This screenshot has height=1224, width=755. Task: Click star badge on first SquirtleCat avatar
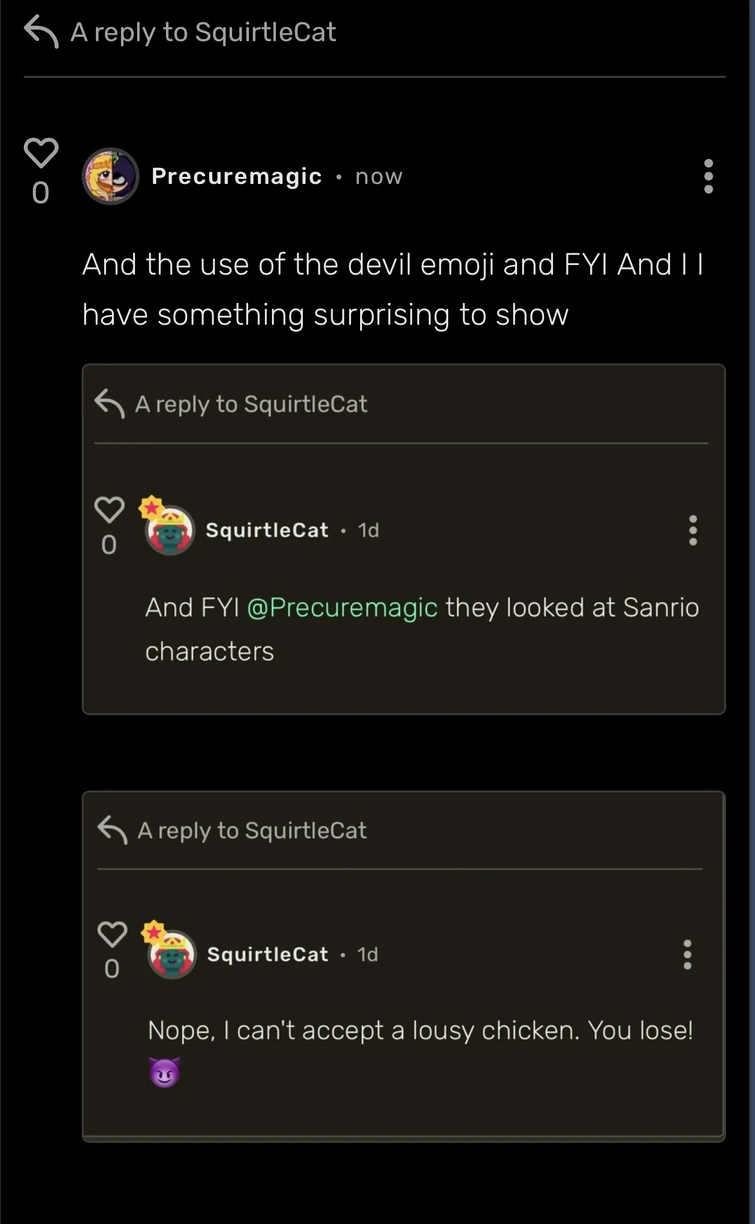[x=151, y=508]
